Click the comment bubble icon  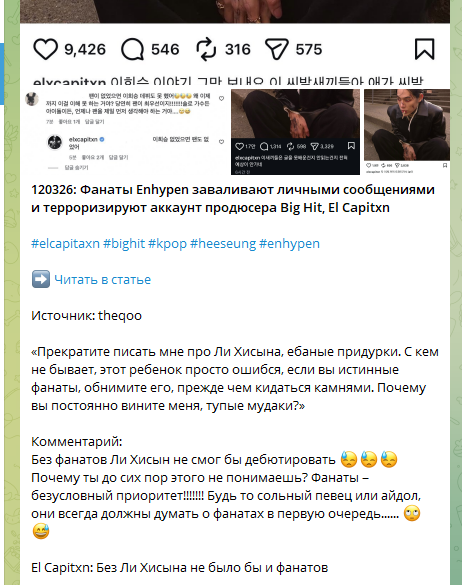click(132, 49)
